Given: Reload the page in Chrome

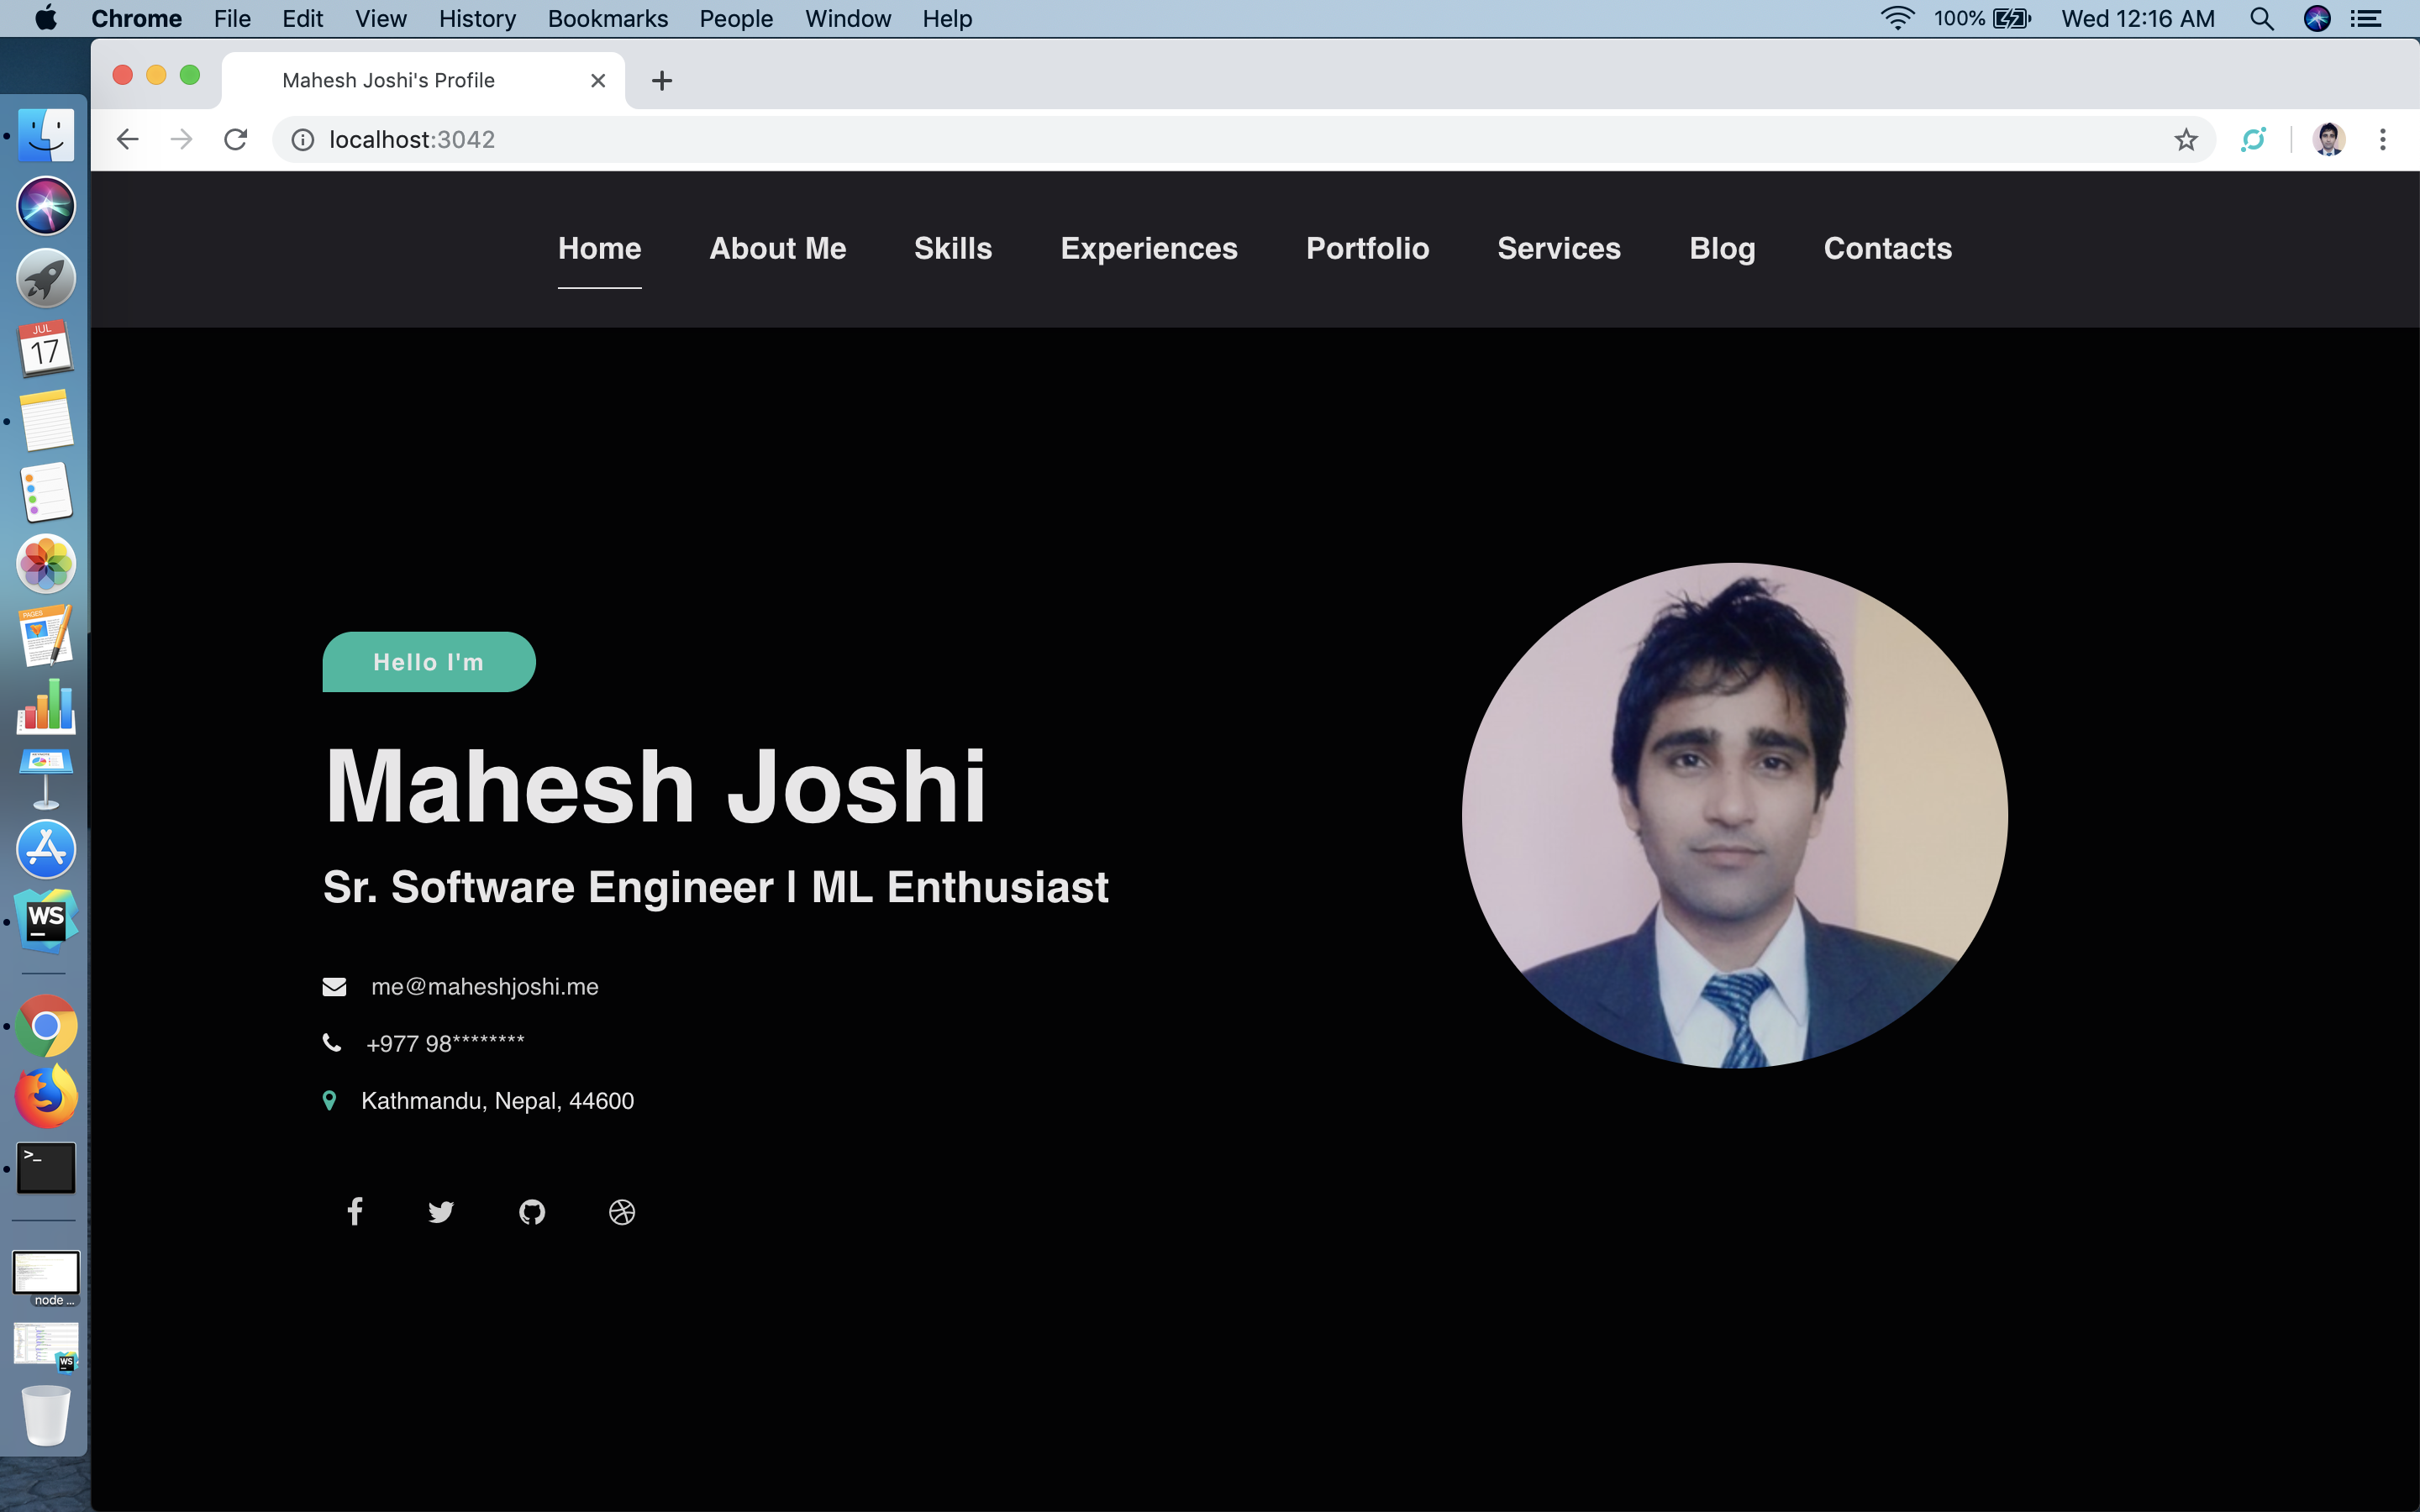Looking at the screenshot, I should pyautogui.click(x=236, y=140).
